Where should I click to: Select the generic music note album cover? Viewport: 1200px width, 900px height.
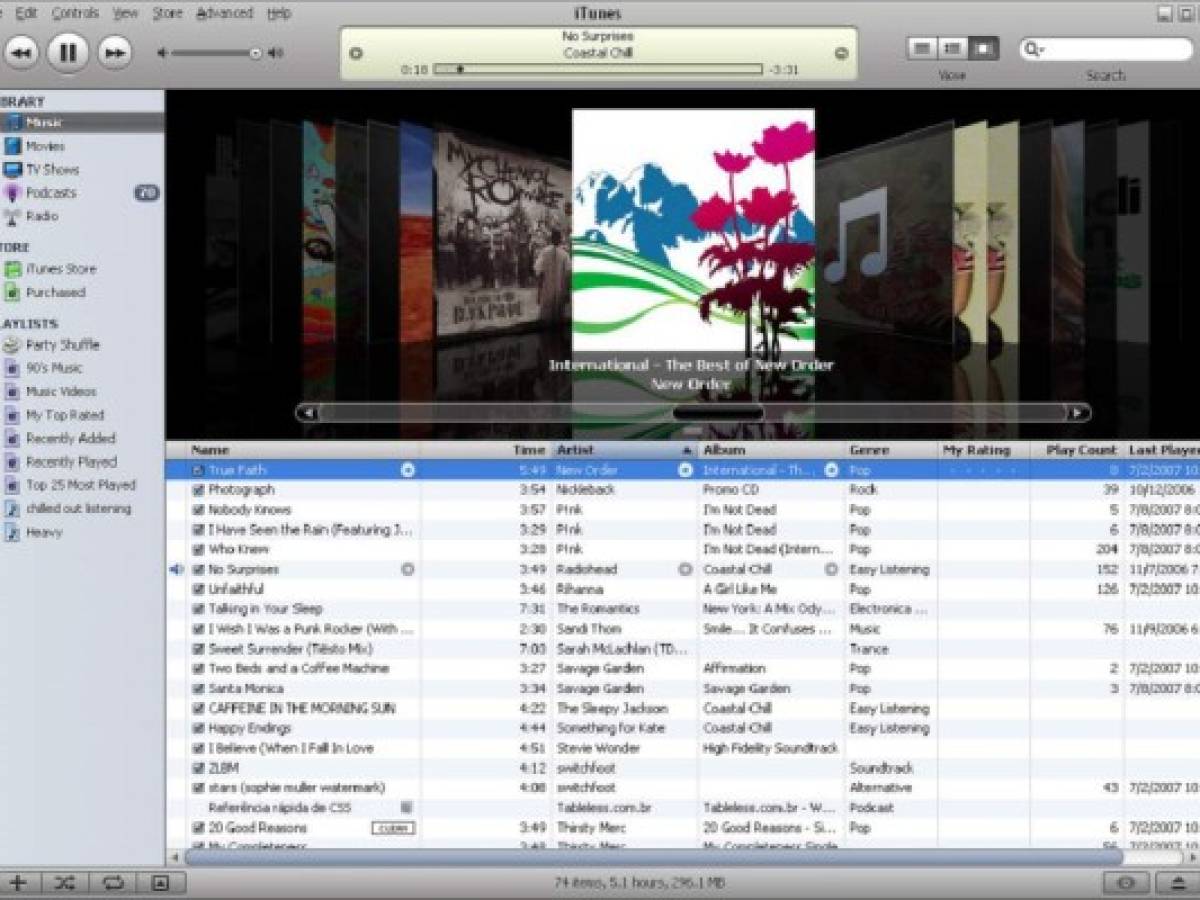point(884,238)
